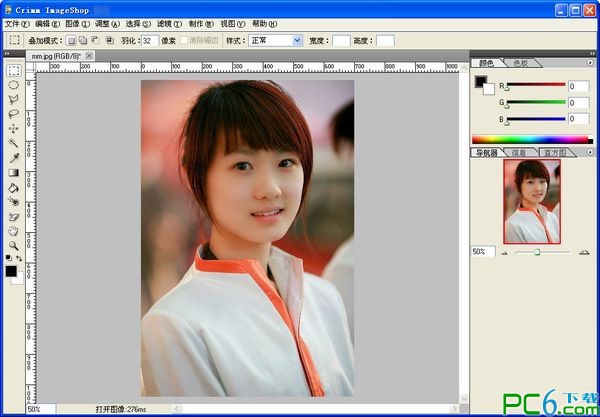Open the 图像 (Image) menu
The height and width of the screenshot is (417, 600).
(x=78, y=24)
